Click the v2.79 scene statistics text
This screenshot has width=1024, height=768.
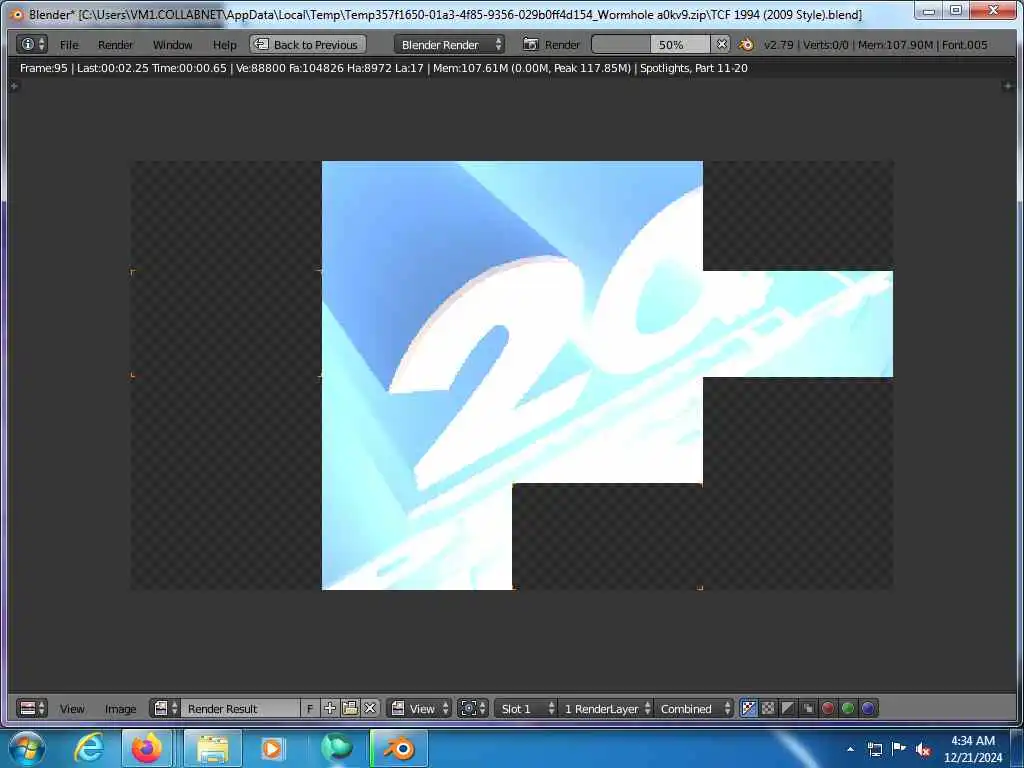875,44
